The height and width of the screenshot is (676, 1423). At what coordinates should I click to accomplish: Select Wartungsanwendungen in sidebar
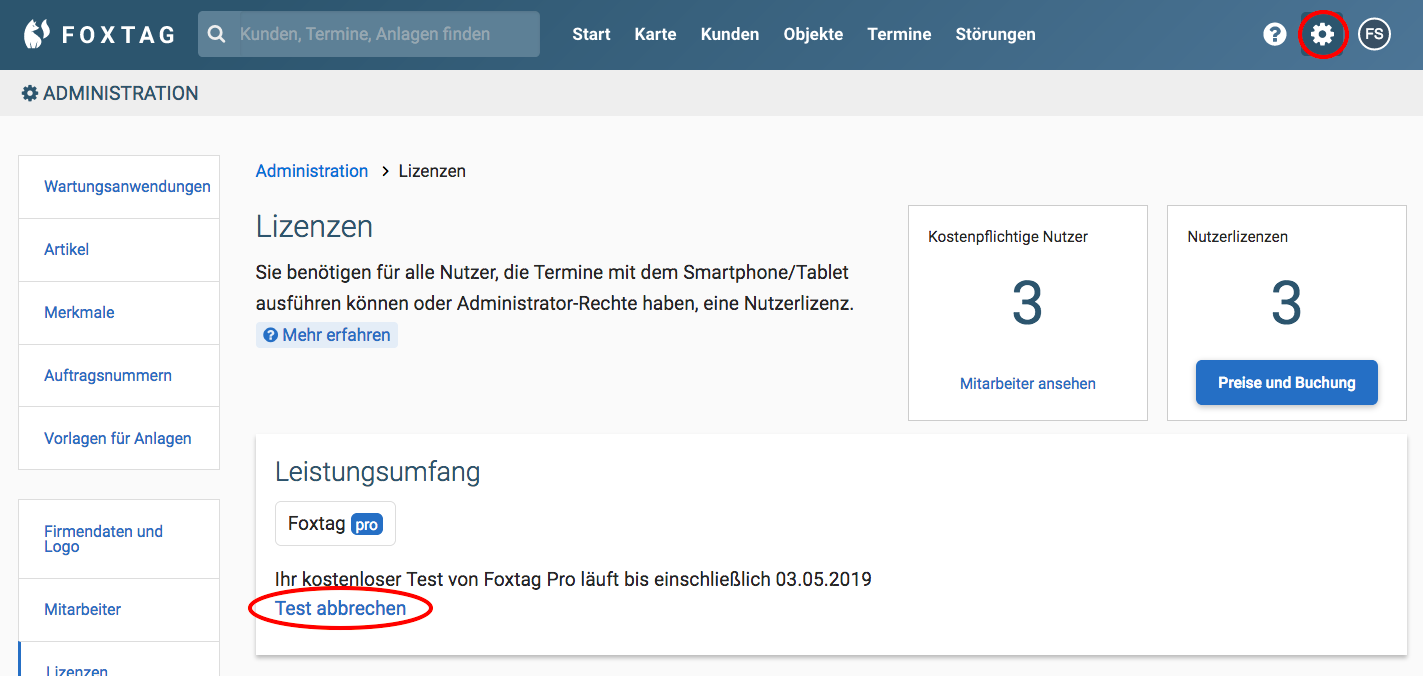coord(119,187)
